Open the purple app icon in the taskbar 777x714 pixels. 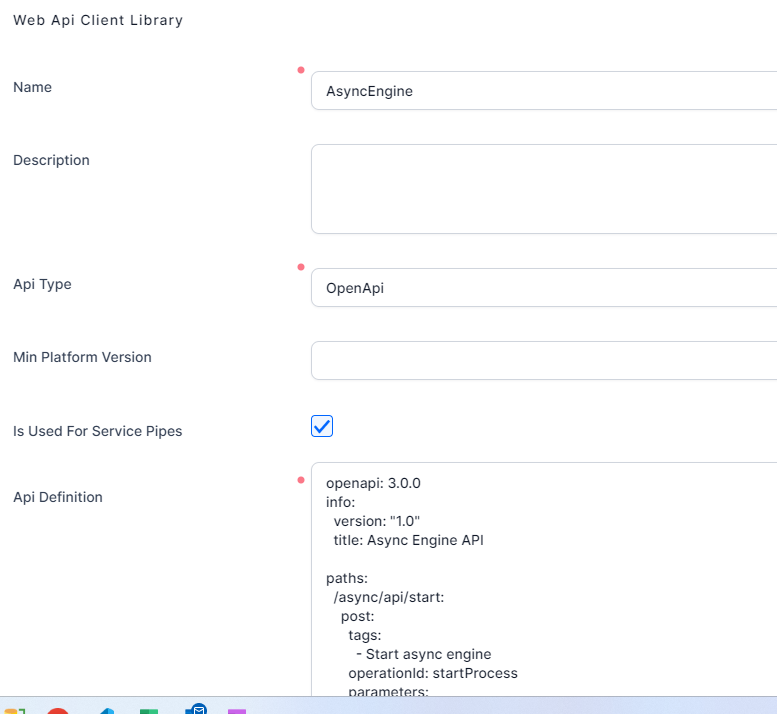[x=237, y=710]
